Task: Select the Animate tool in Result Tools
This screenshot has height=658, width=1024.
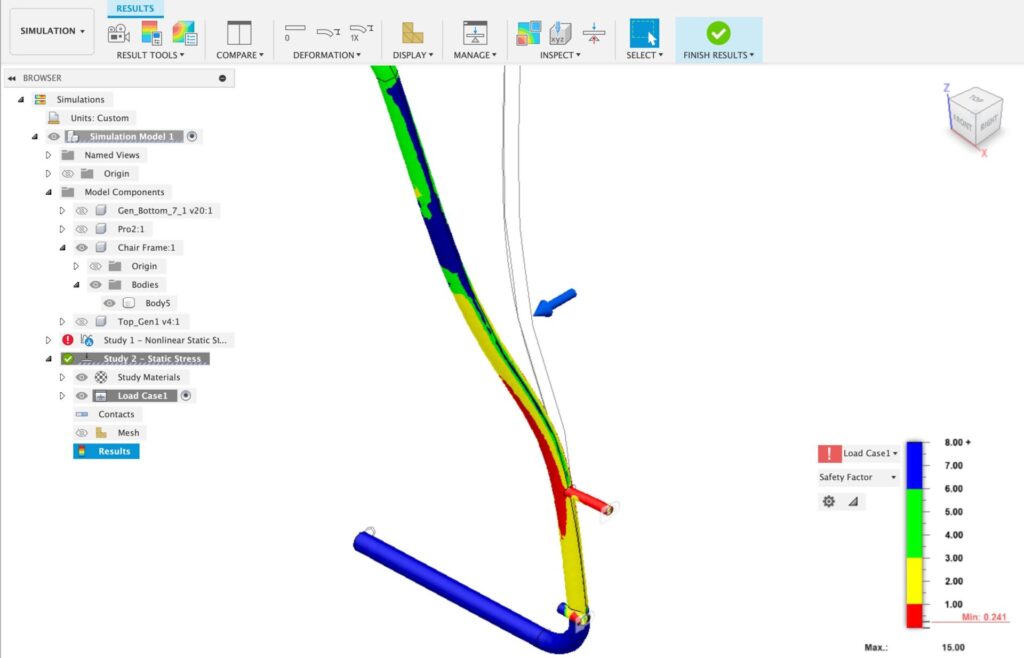Action: [x=117, y=33]
